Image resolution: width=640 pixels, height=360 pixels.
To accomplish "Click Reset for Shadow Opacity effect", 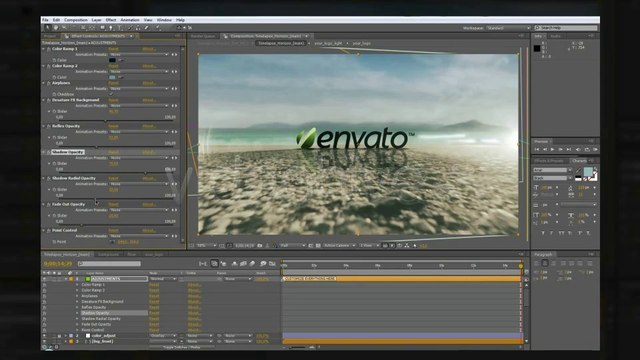I will click(x=113, y=152).
